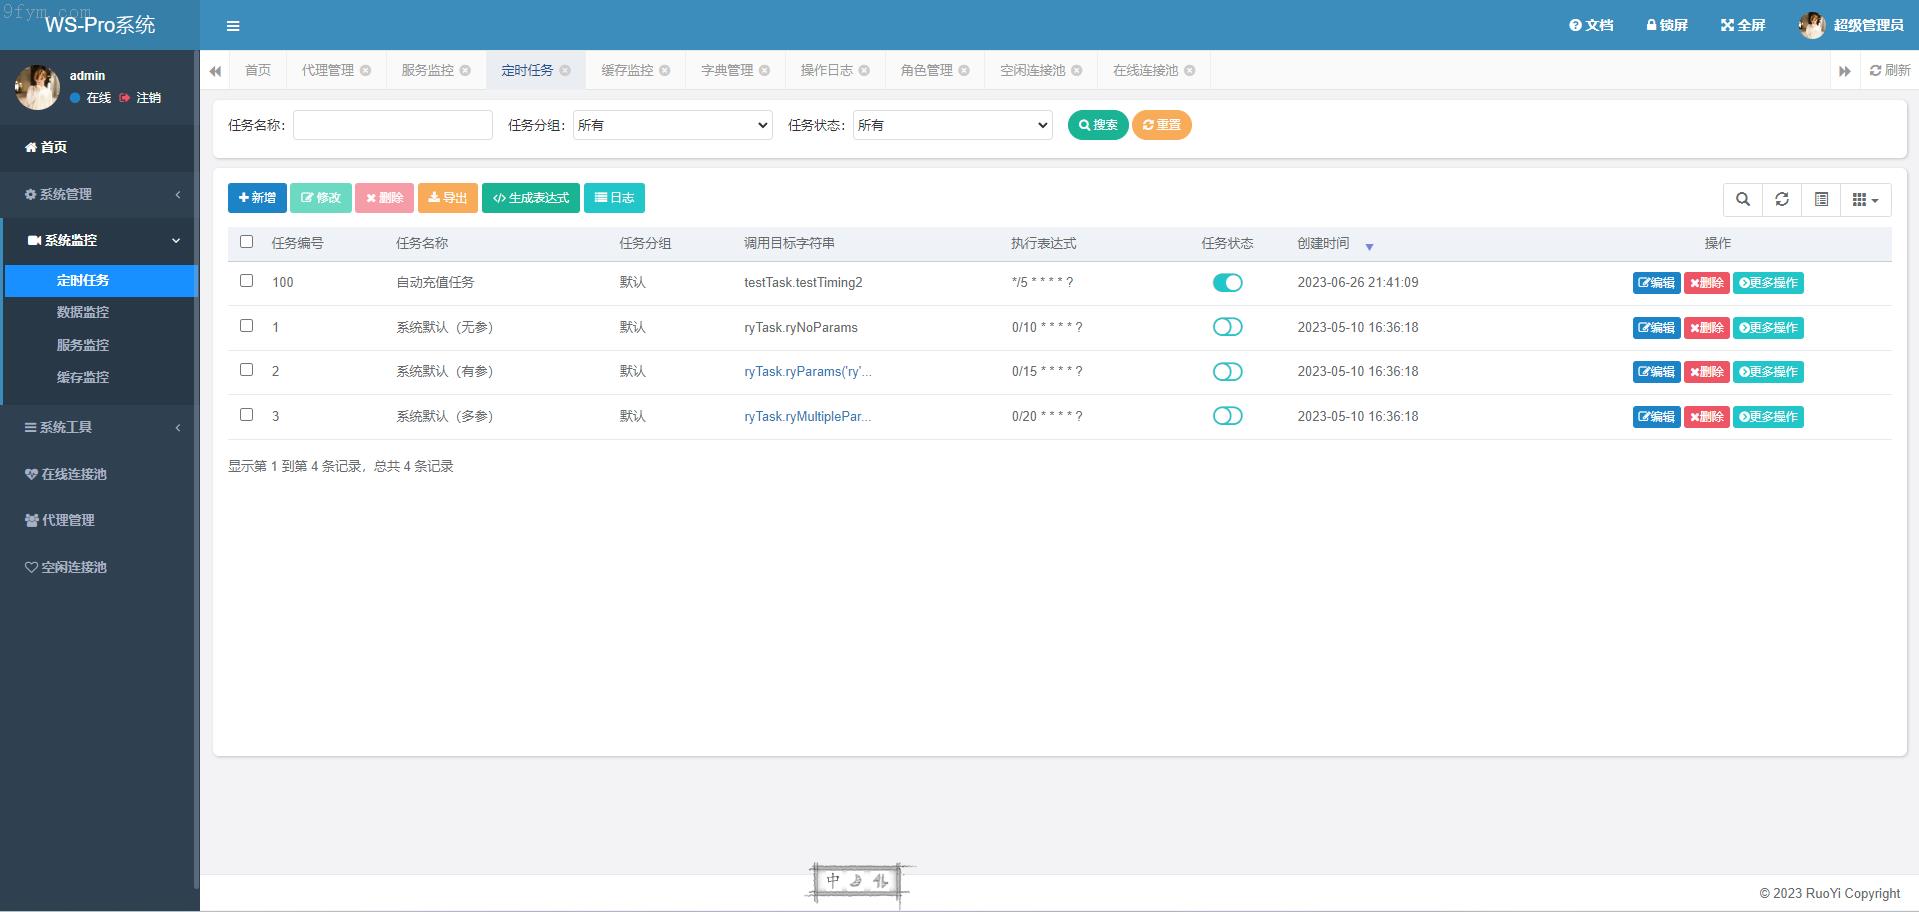Close the 代理管理 tab via its x icon
This screenshot has height=912, width=1919.
pyautogui.click(x=366, y=70)
